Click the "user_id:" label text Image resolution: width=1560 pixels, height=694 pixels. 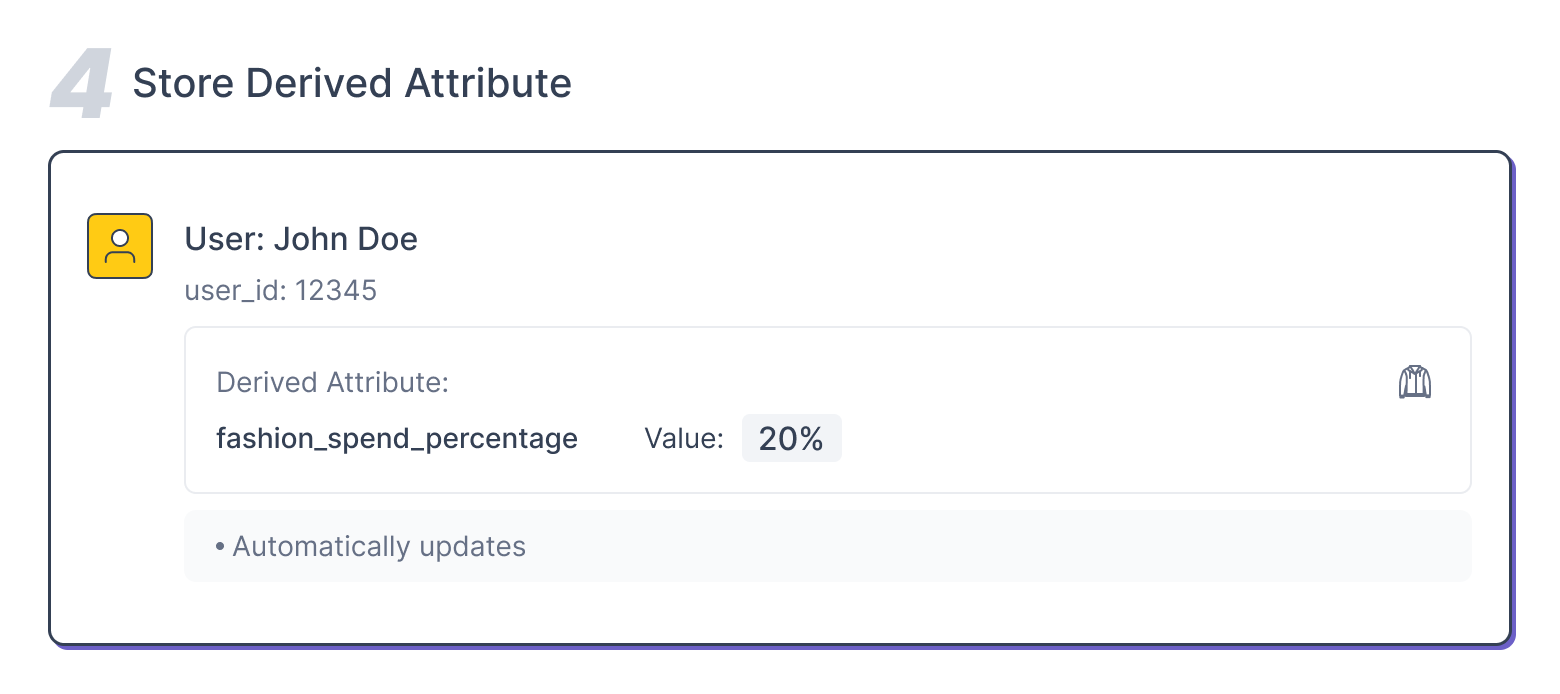(x=235, y=291)
